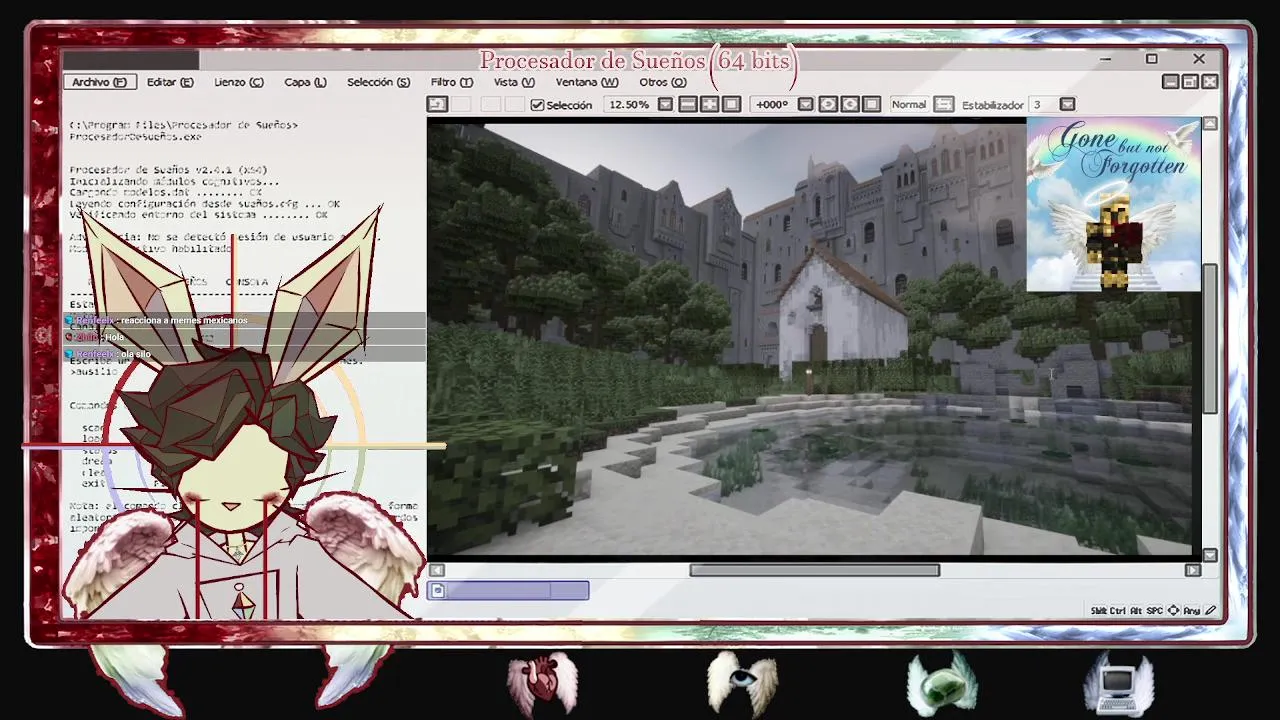Open the Archivo menu
1280x720 pixels.
click(x=99, y=82)
